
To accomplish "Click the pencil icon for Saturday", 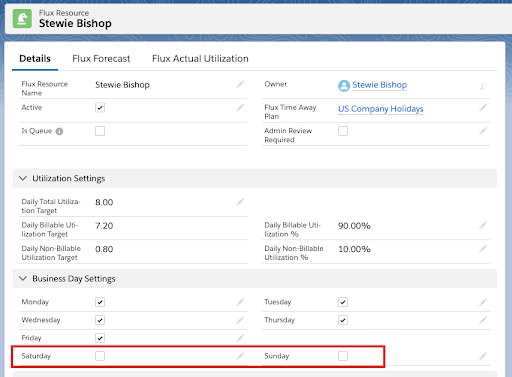I will (240, 356).
